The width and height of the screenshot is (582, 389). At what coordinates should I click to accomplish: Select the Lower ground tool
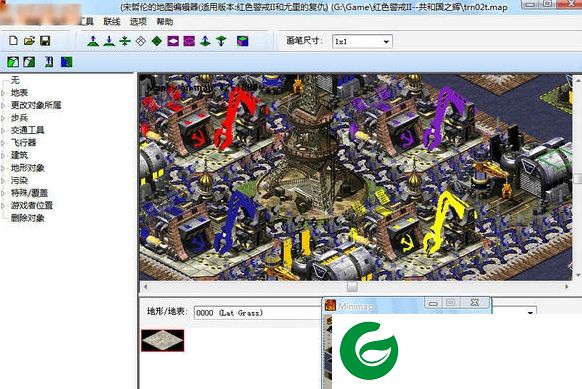tap(109, 41)
